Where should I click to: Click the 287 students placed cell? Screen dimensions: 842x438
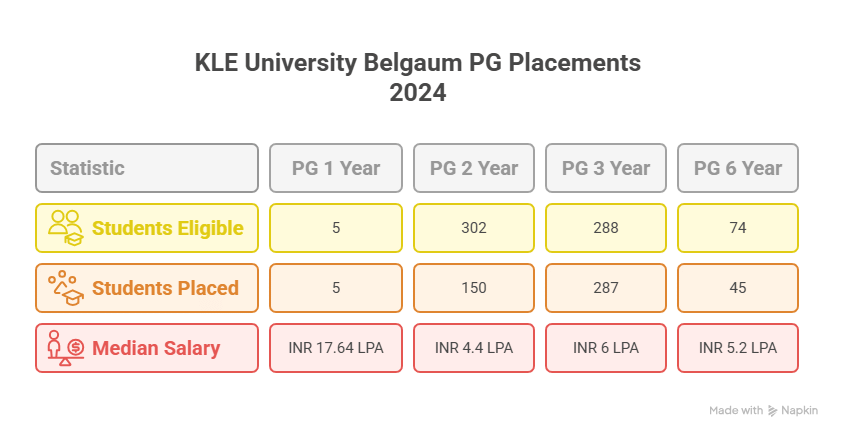(606, 288)
